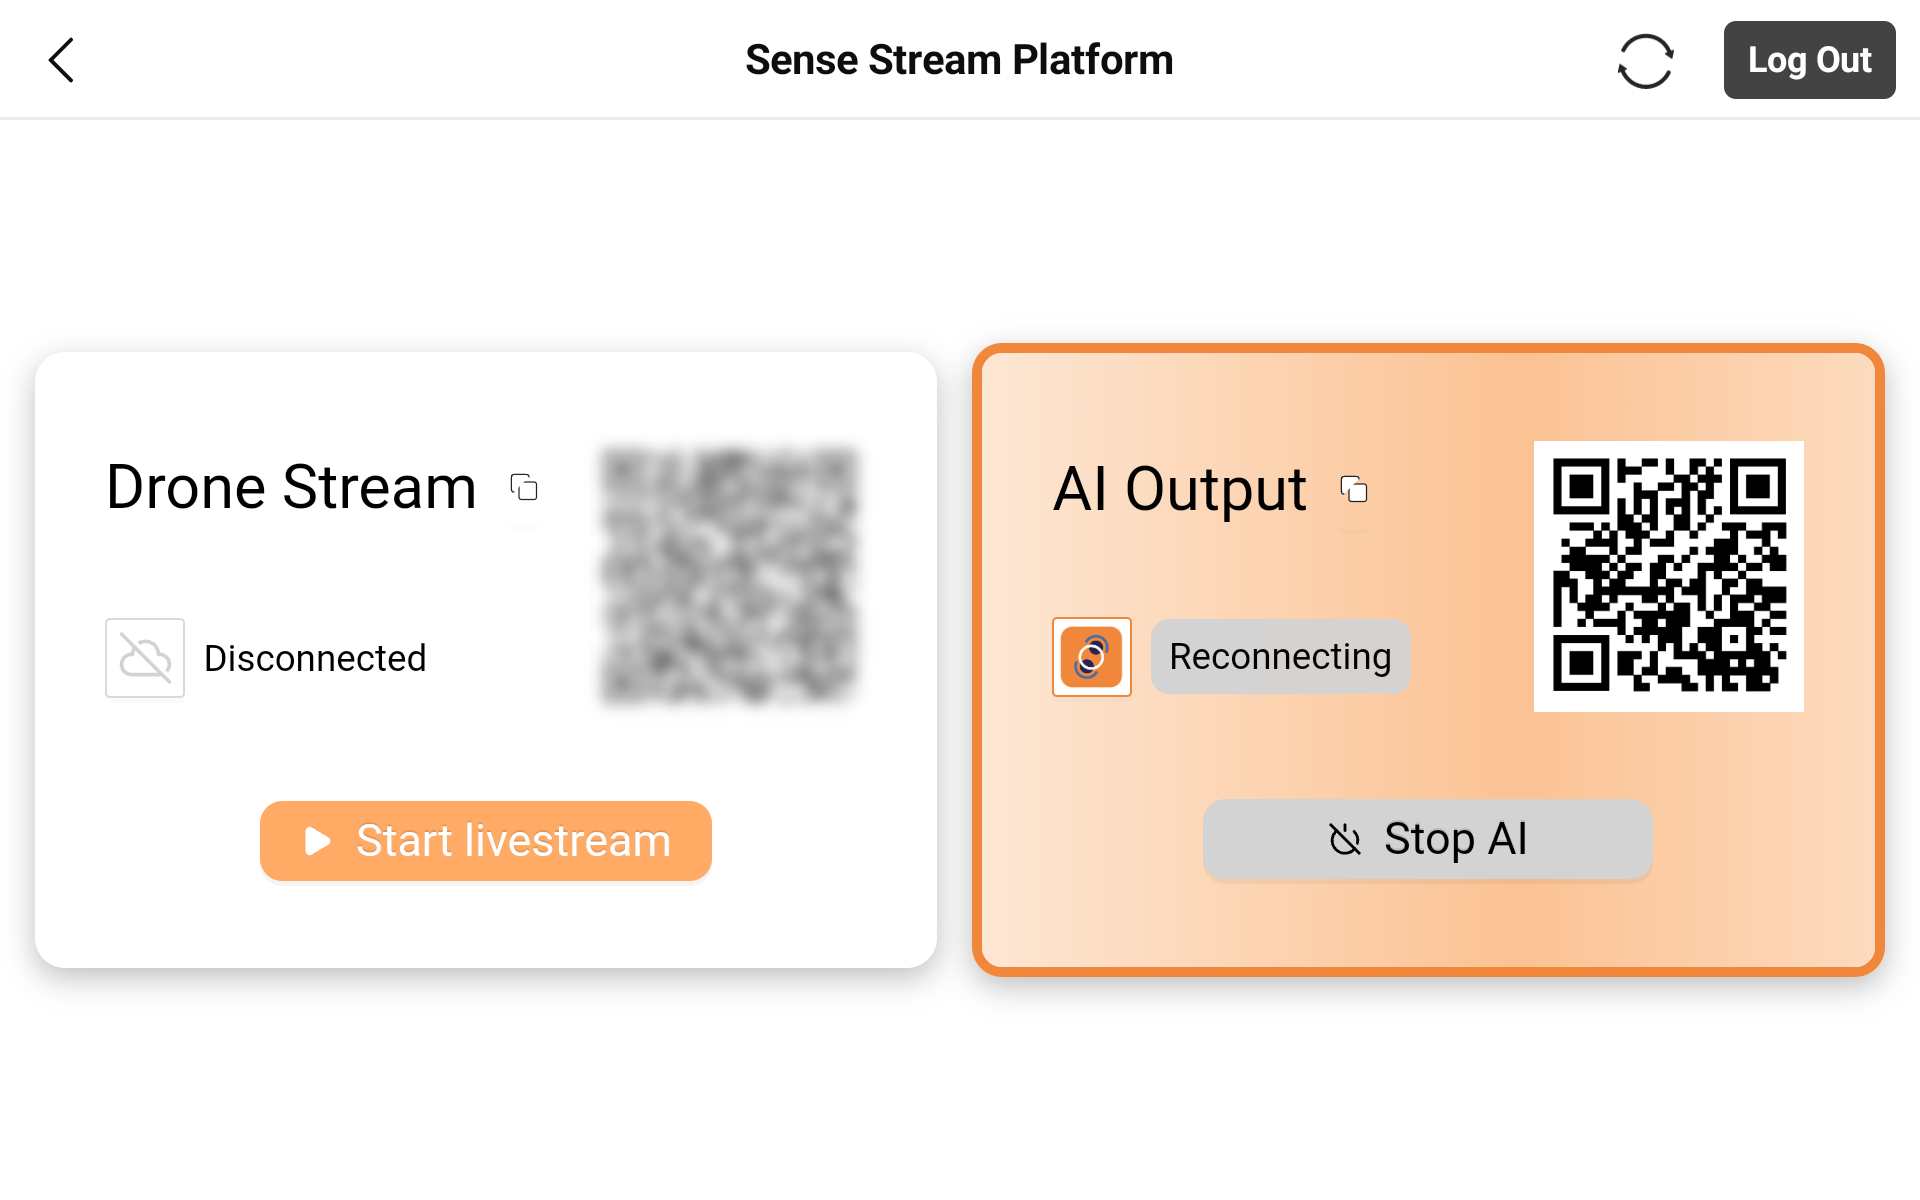Start the livestream with the orange button
Screen dimensions: 1920x1200
coord(485,841)
